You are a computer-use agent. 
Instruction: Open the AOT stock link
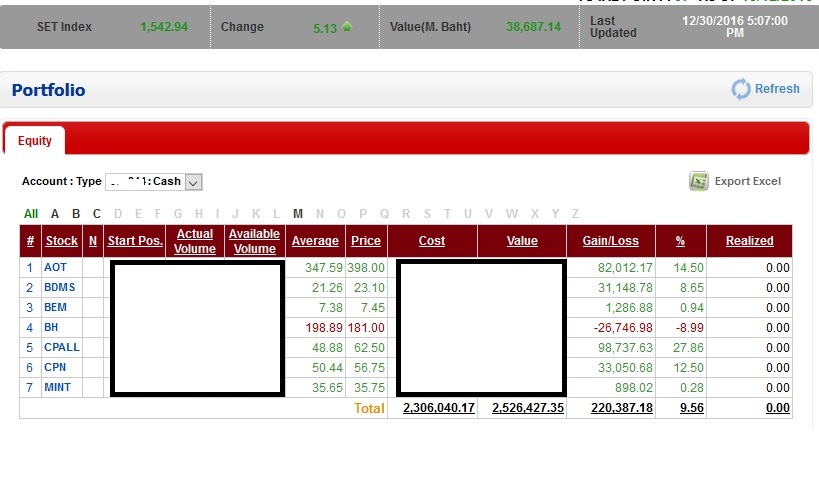click(55, 267)
